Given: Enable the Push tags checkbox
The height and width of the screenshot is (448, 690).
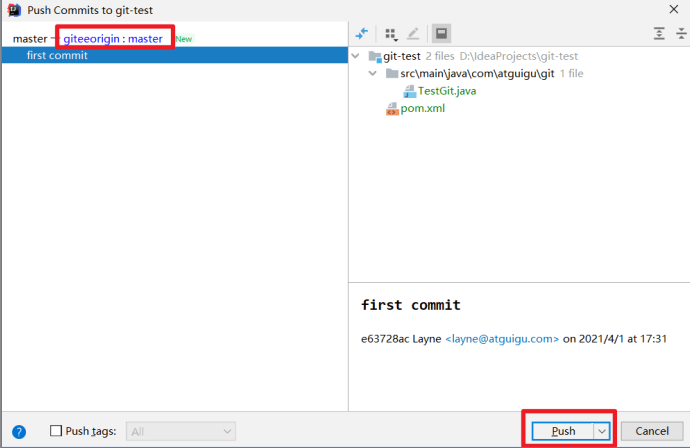Looking at the screenshot, I should tap(56, 430).
